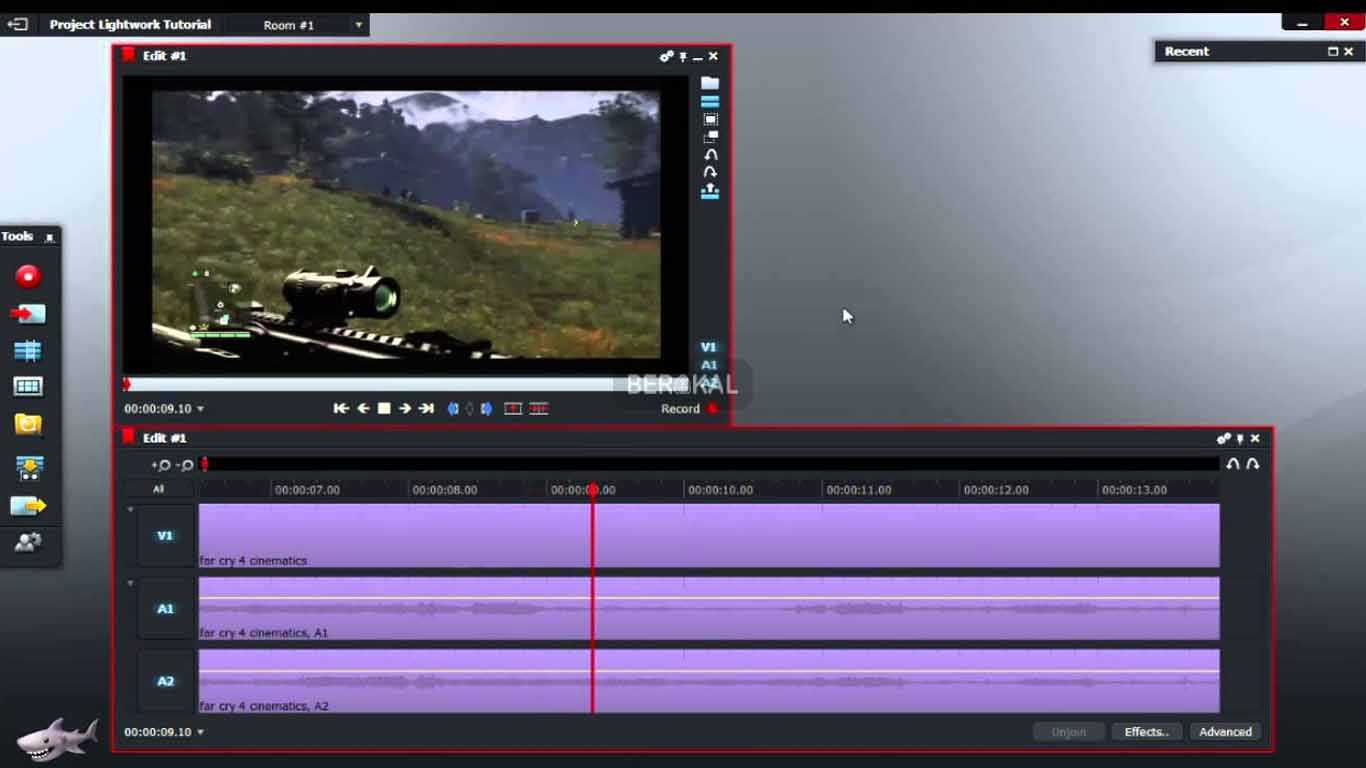Open the Export tool in Tools panel
Screen dimensions: 1366x768
tap(28, 506)
